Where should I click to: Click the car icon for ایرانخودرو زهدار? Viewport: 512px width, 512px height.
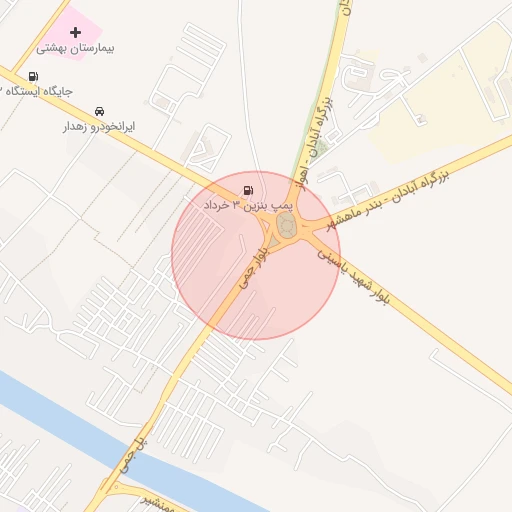pyautogui.click(x=99, y=111)
